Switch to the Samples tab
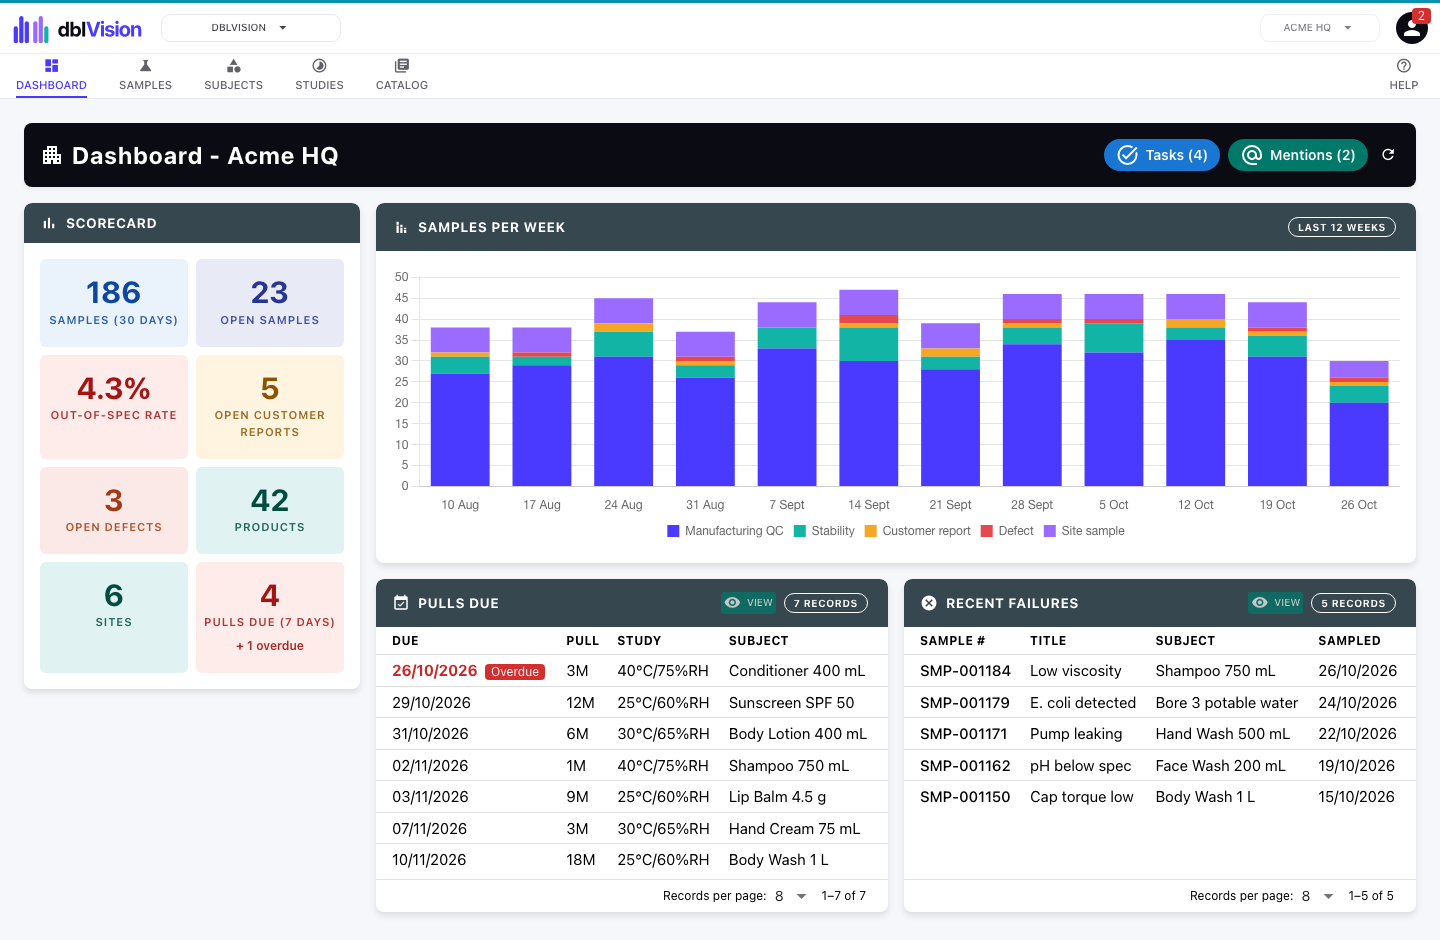This screenshot has height=940, width=1440. (x=145, y=75)
